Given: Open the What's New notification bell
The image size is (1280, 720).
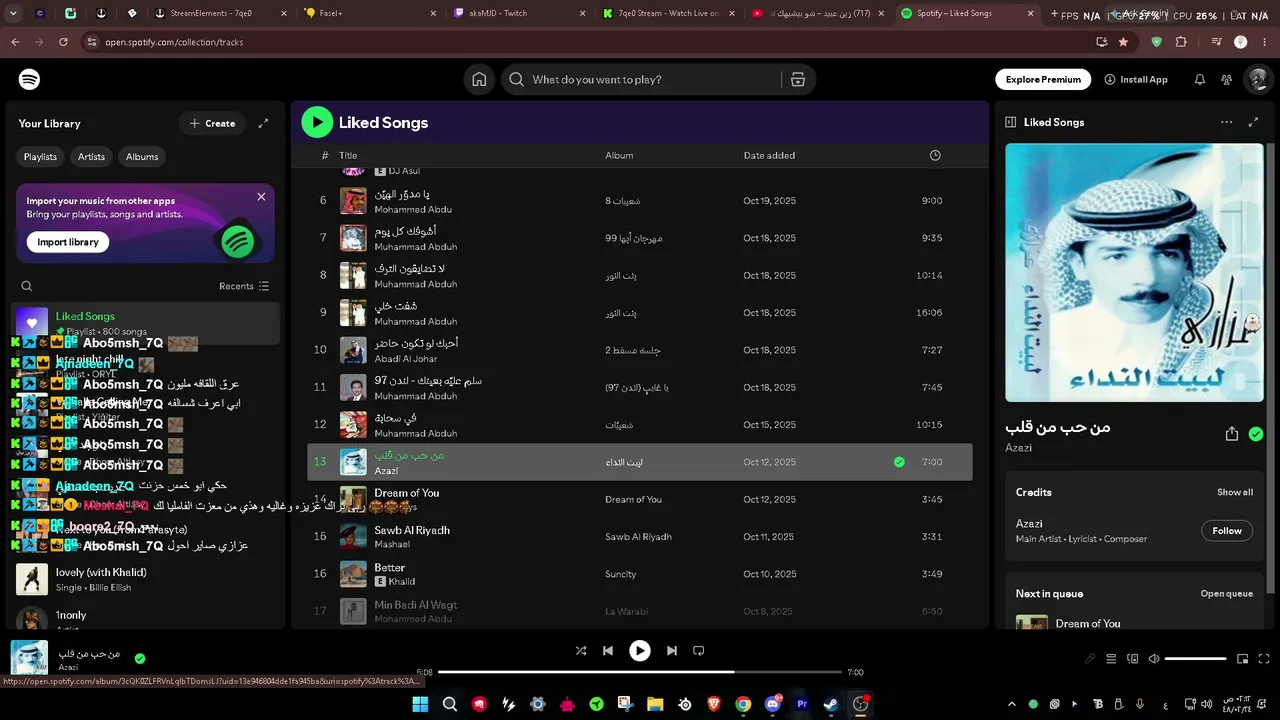Looking at the screenshot, I should [x=1200, y=80].
